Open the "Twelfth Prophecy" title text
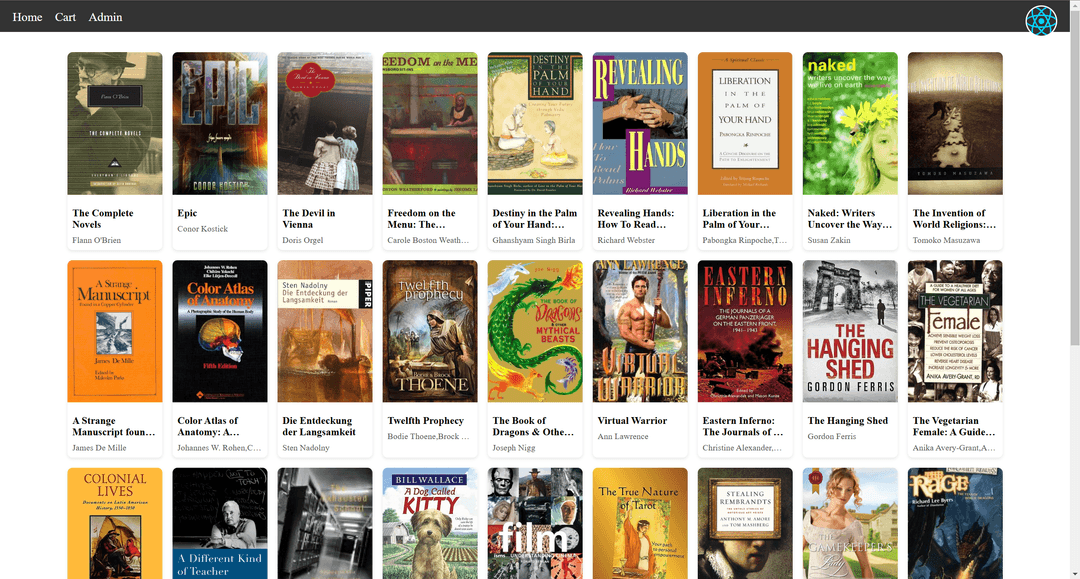1080x579 pixels. coord(426,421)
